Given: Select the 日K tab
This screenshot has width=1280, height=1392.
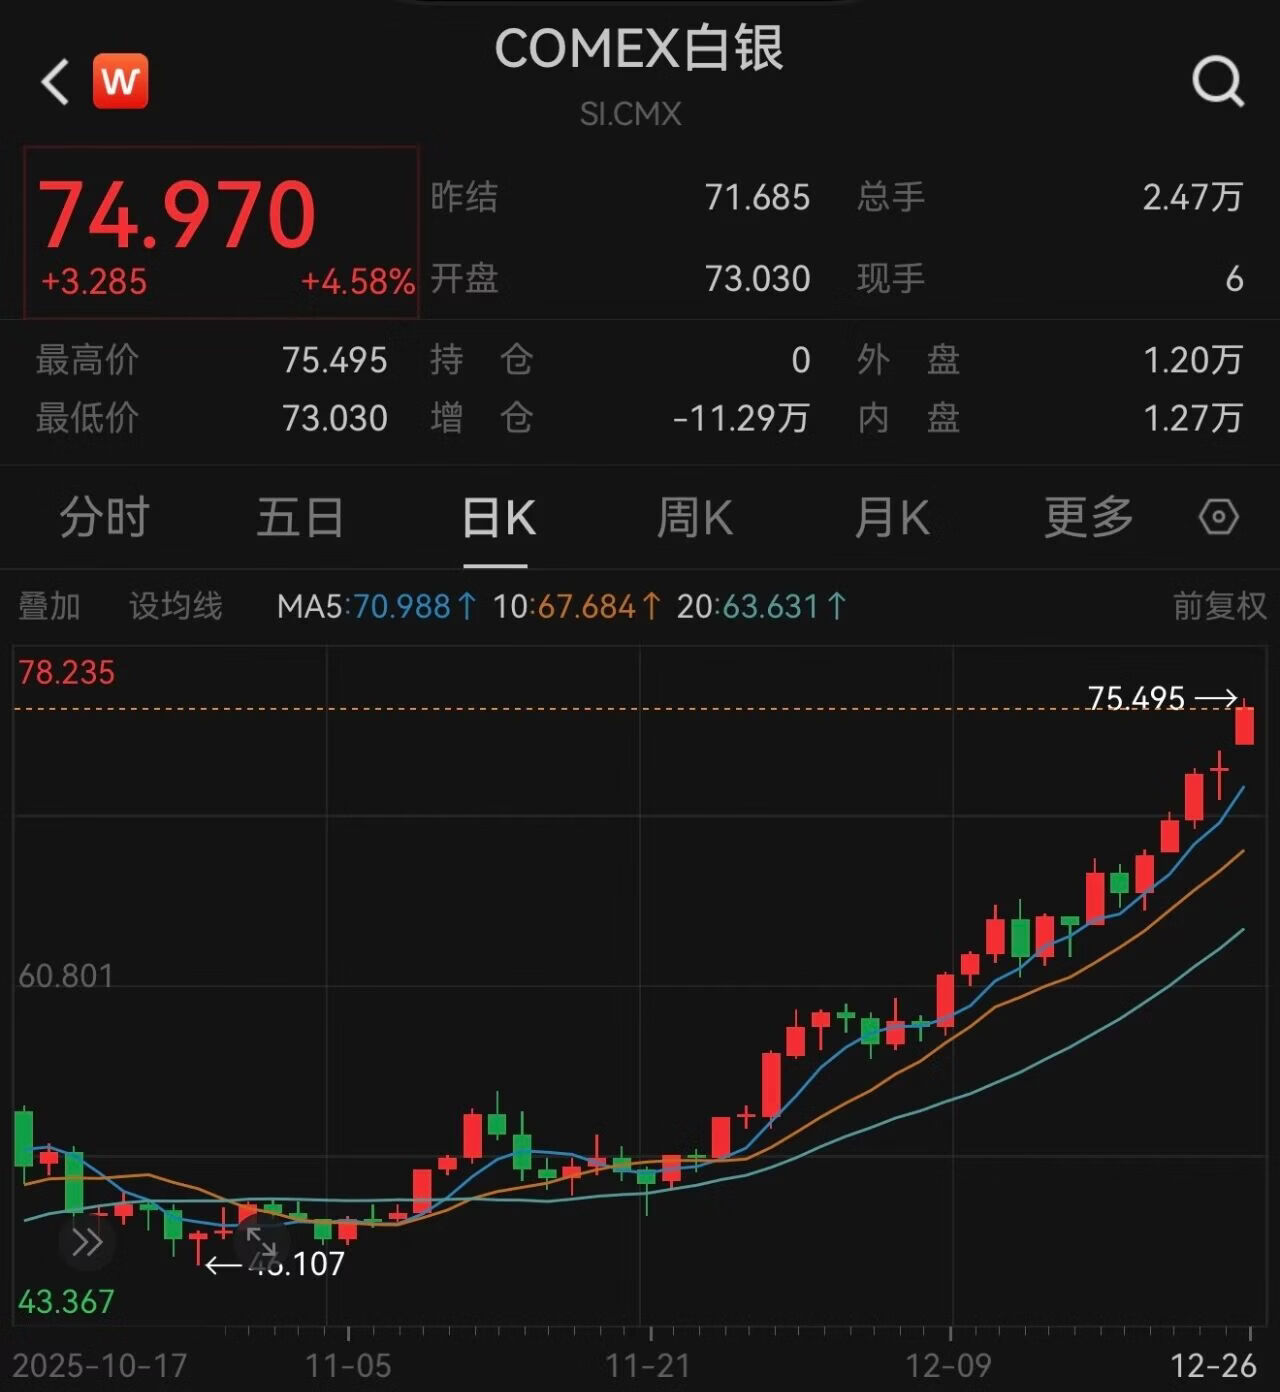Looking at the screenshot, I should [498, 517].
